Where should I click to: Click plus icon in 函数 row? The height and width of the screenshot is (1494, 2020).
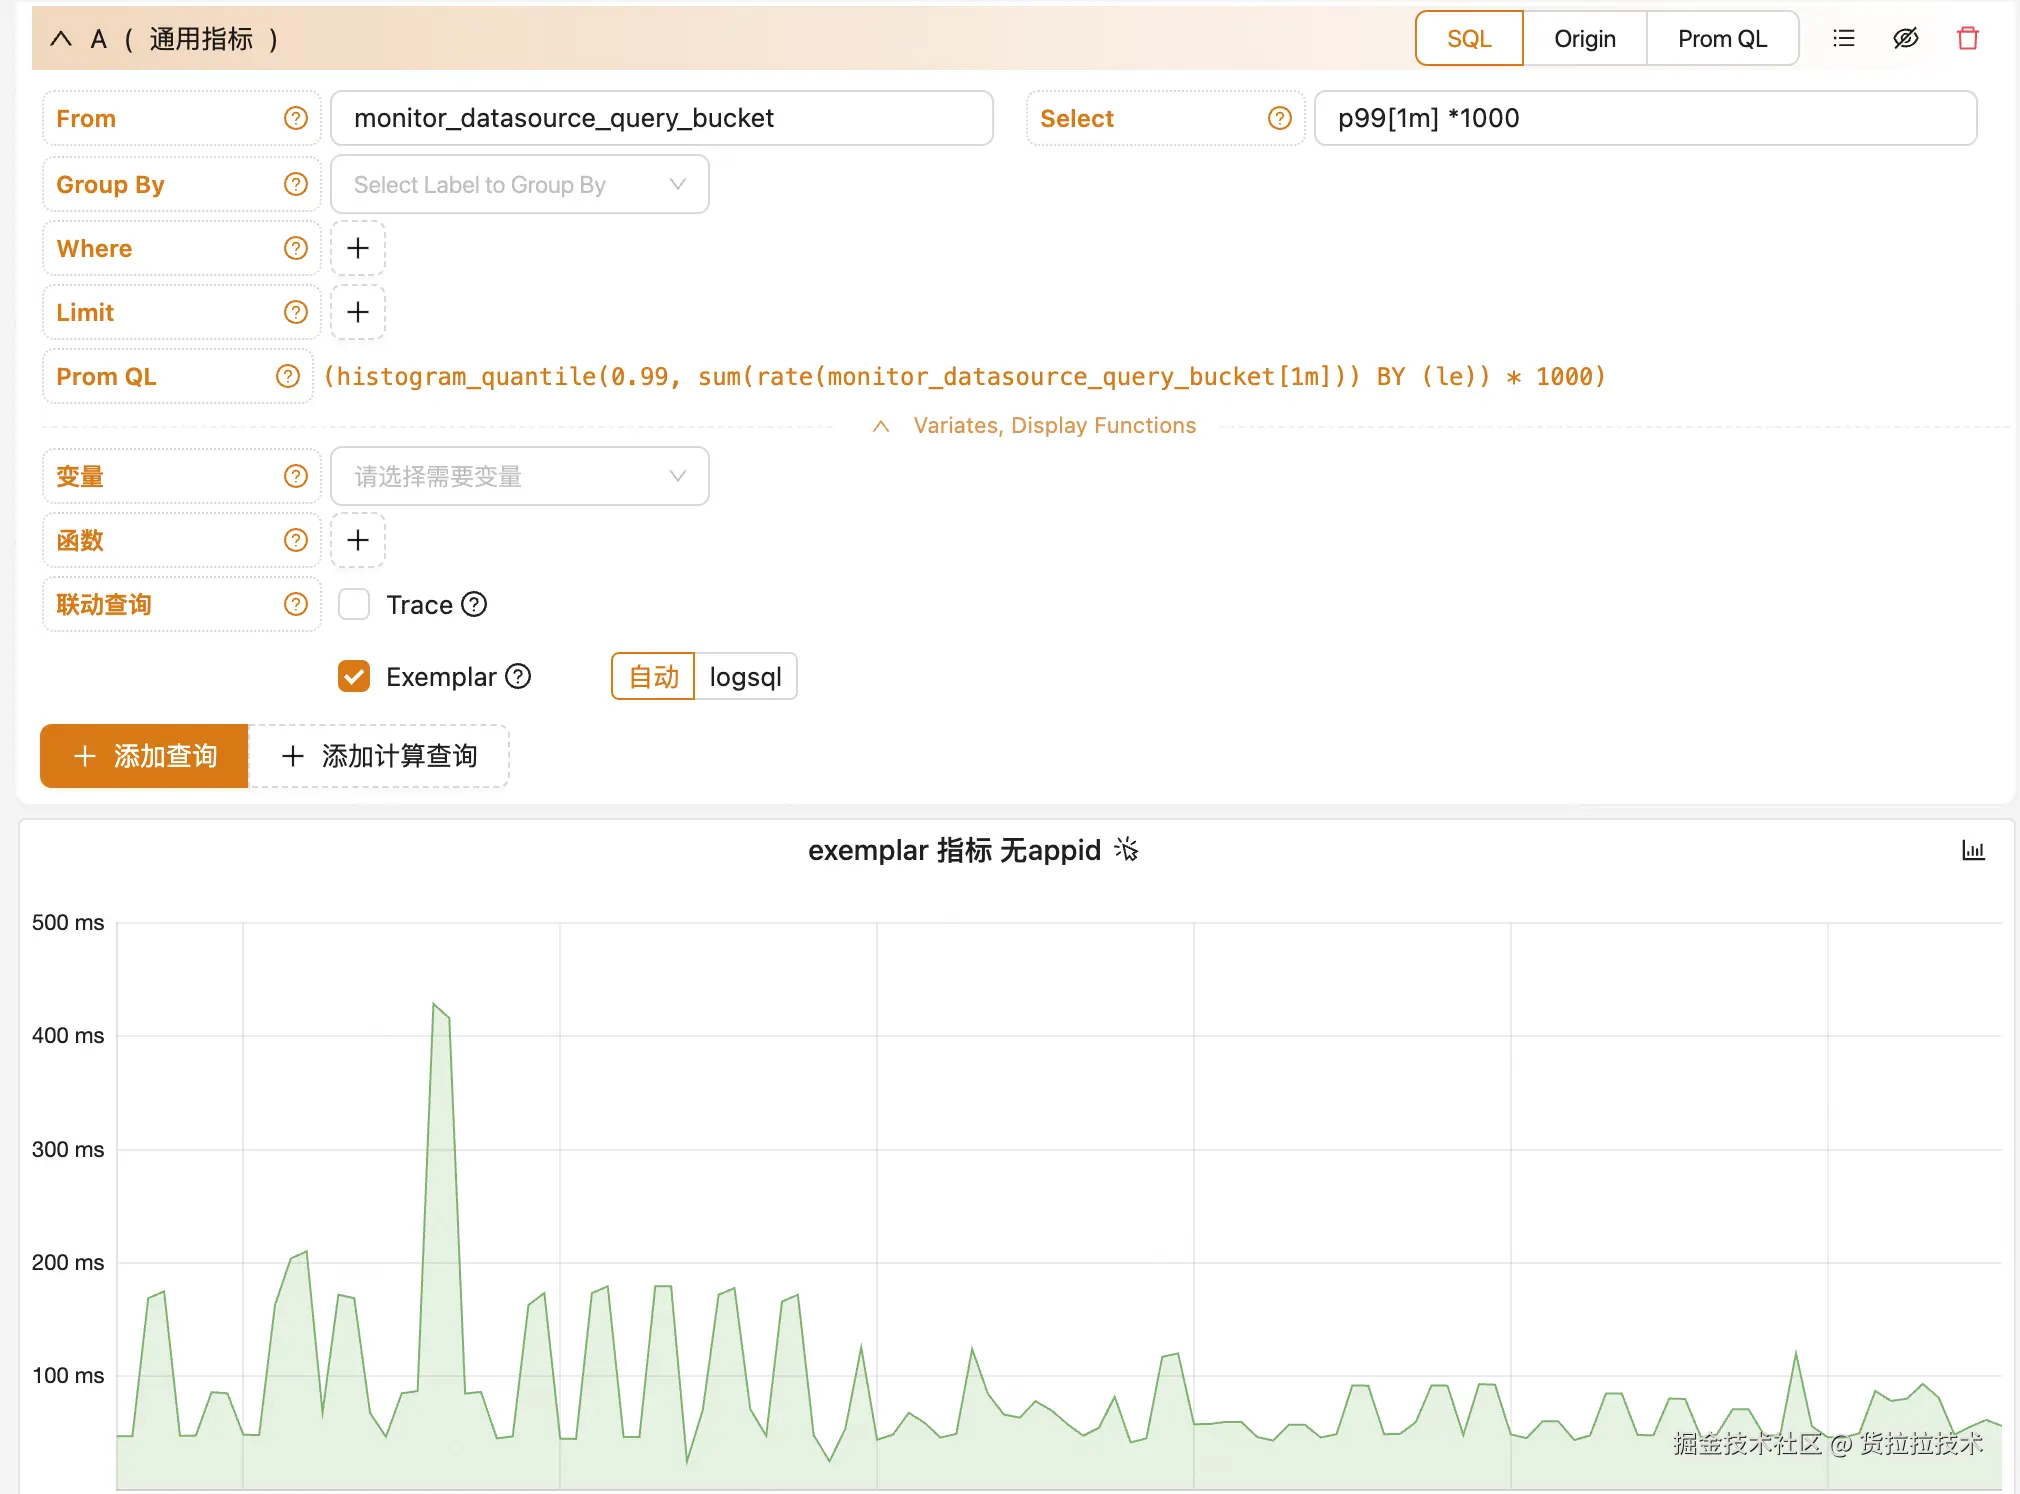pos(358,540)
